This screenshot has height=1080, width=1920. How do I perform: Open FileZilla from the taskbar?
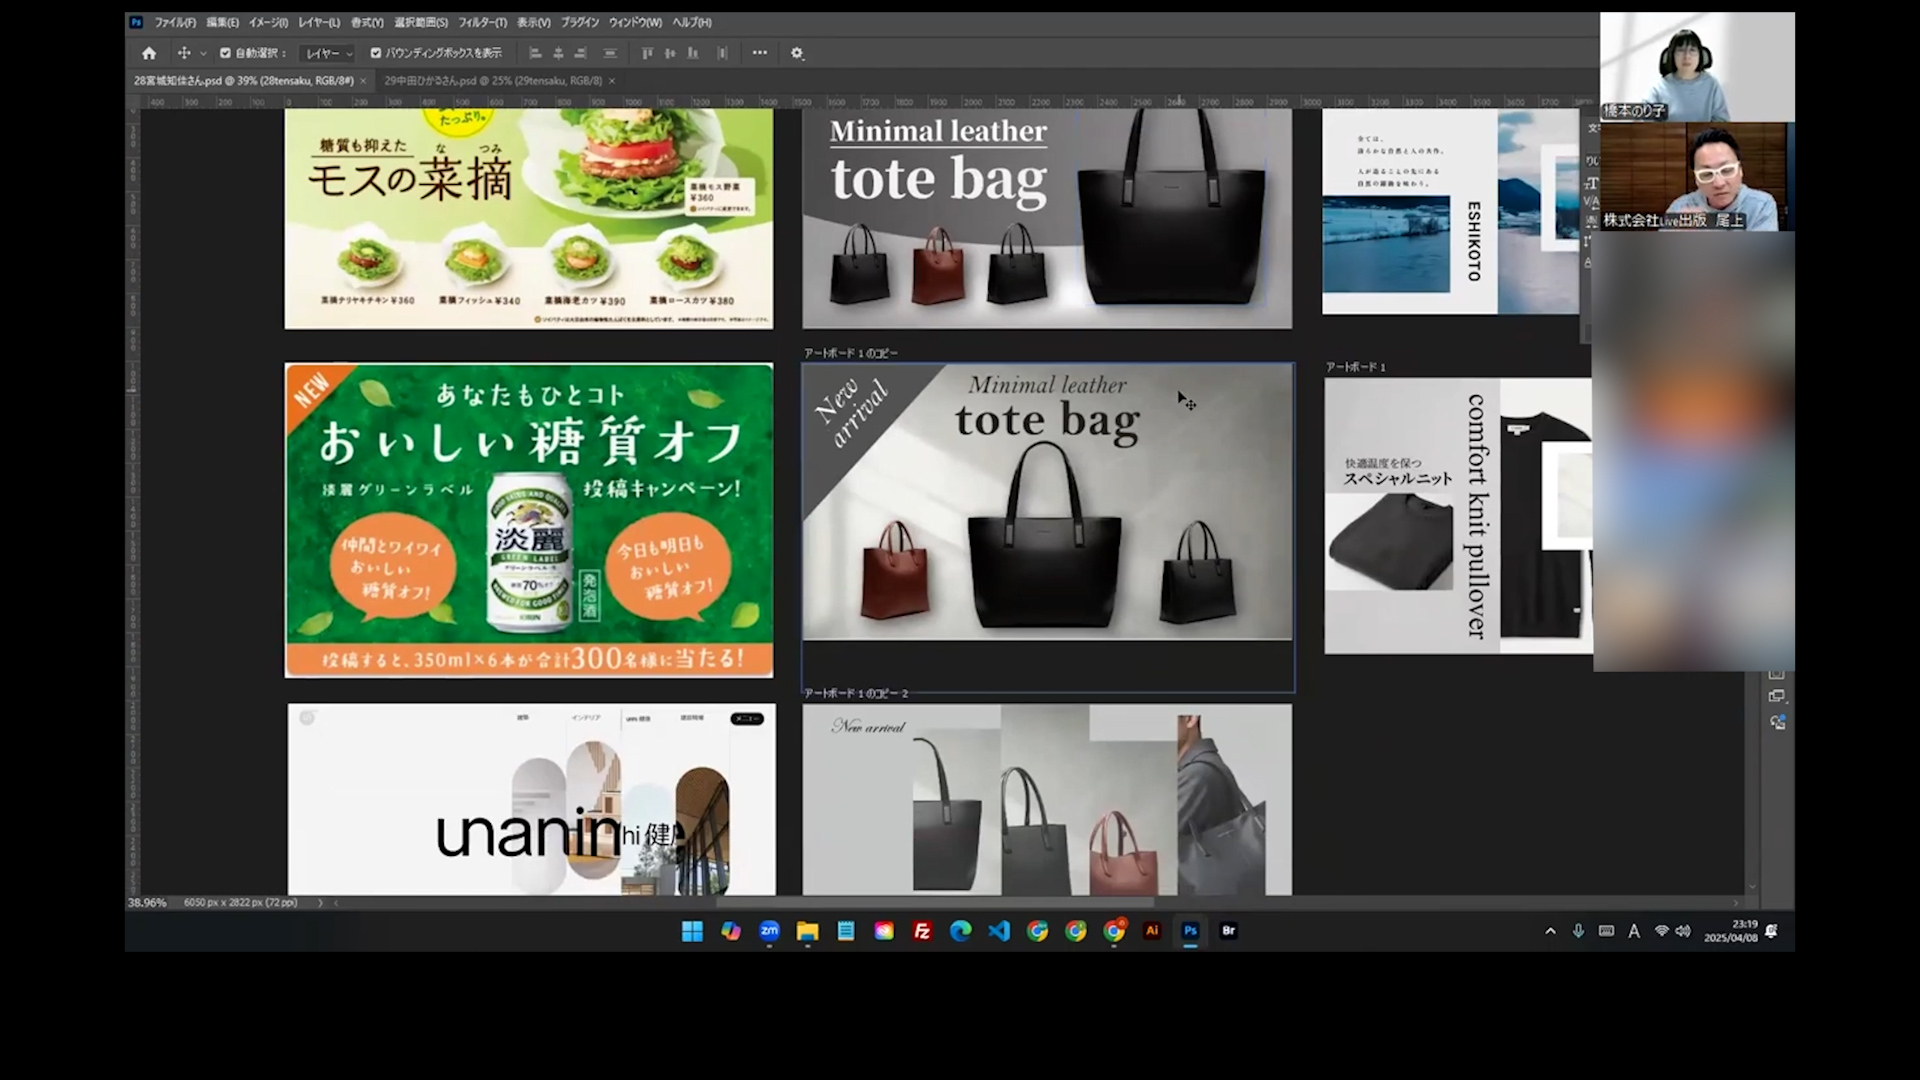[922, 931]
